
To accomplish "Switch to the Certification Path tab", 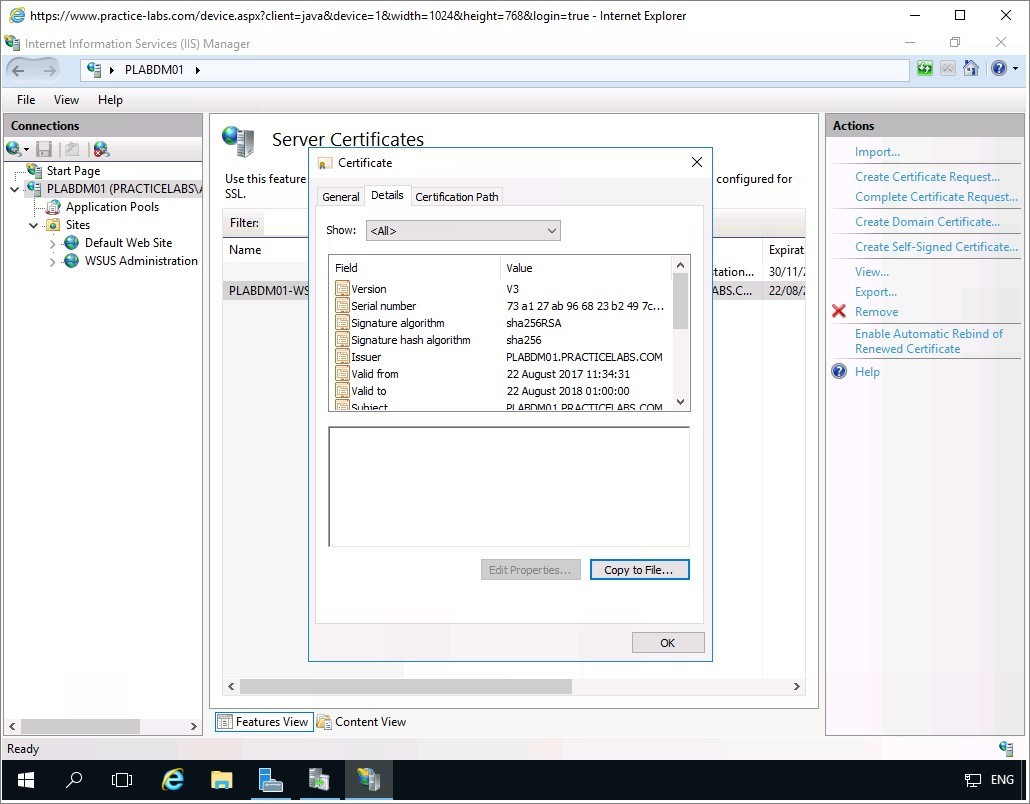I will coord(456,197).
